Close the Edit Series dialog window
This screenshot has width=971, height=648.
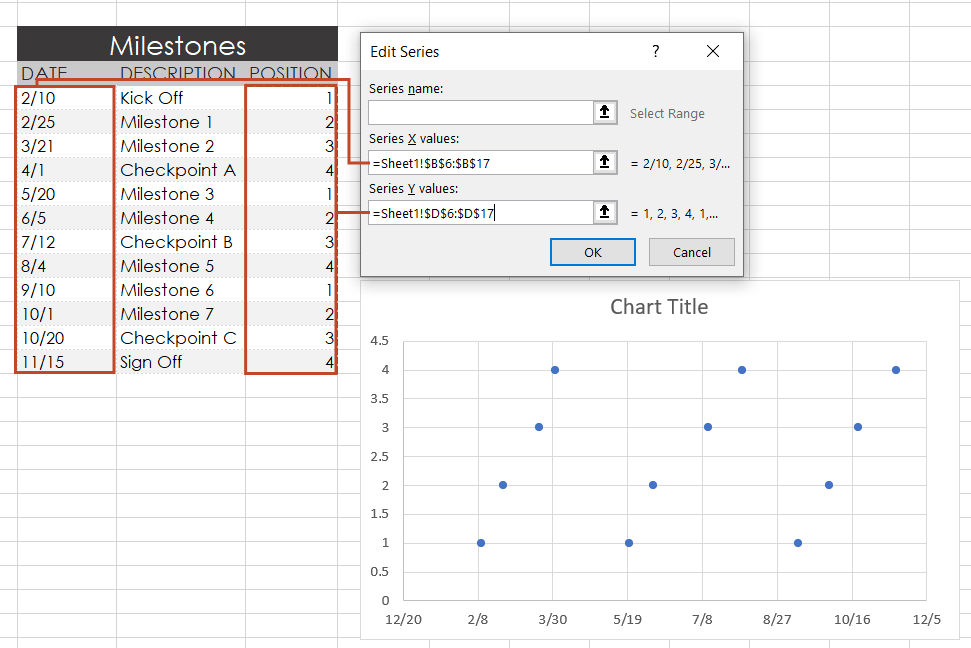[x=712, y=51]
